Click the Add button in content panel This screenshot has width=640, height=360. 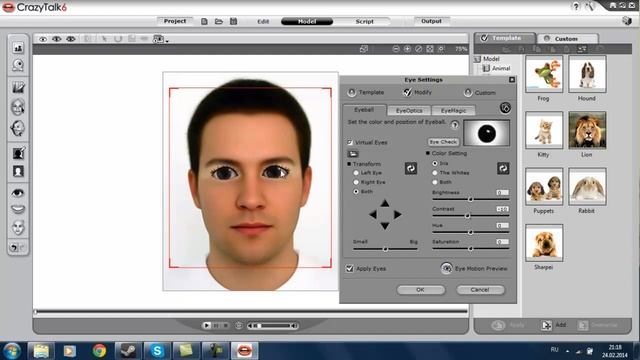[554, 325]
